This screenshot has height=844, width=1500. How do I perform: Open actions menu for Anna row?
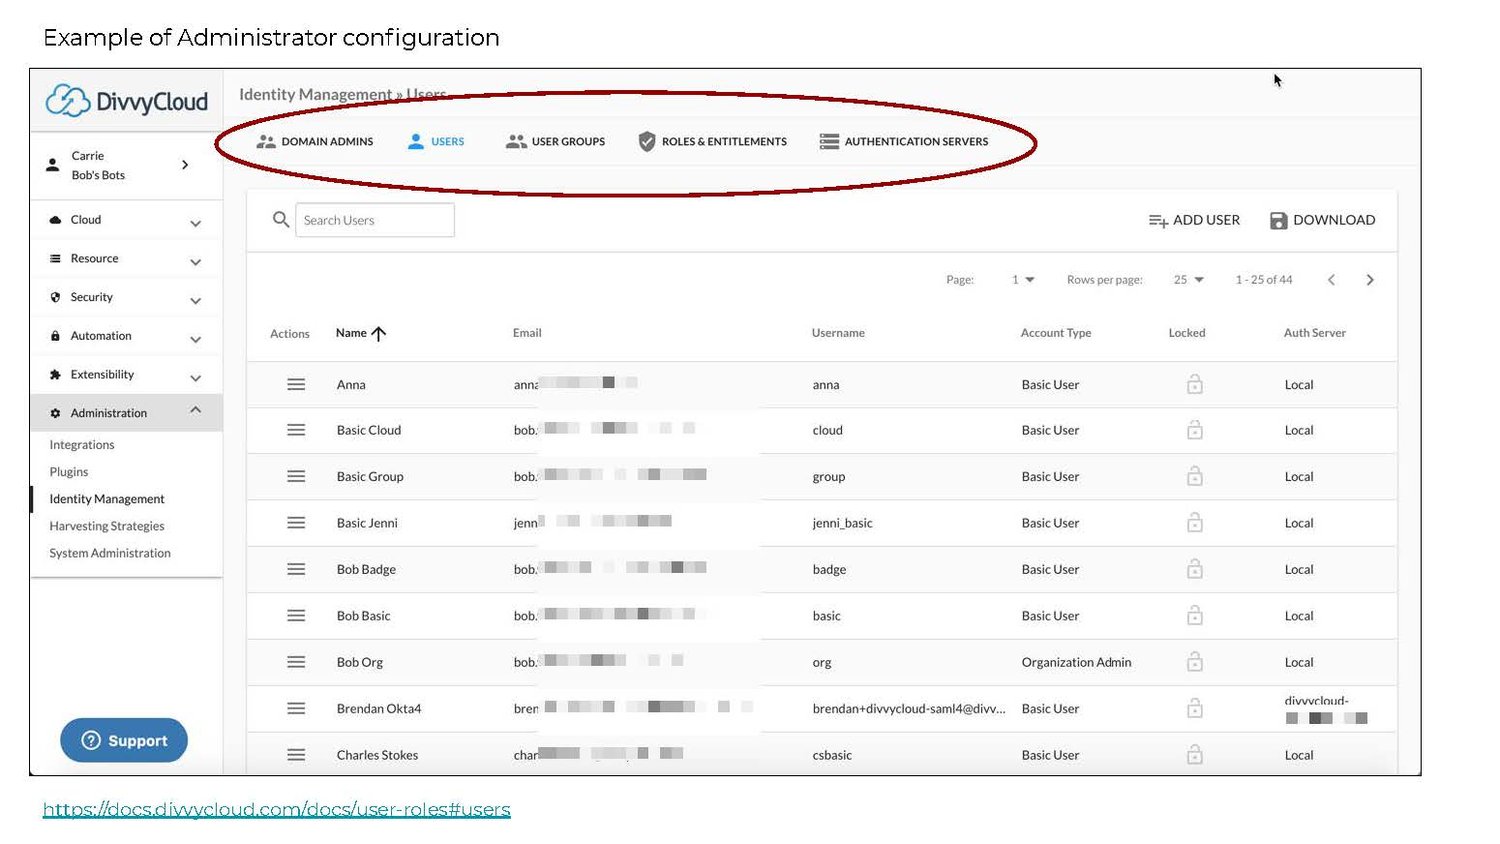(x=296, y=385)
